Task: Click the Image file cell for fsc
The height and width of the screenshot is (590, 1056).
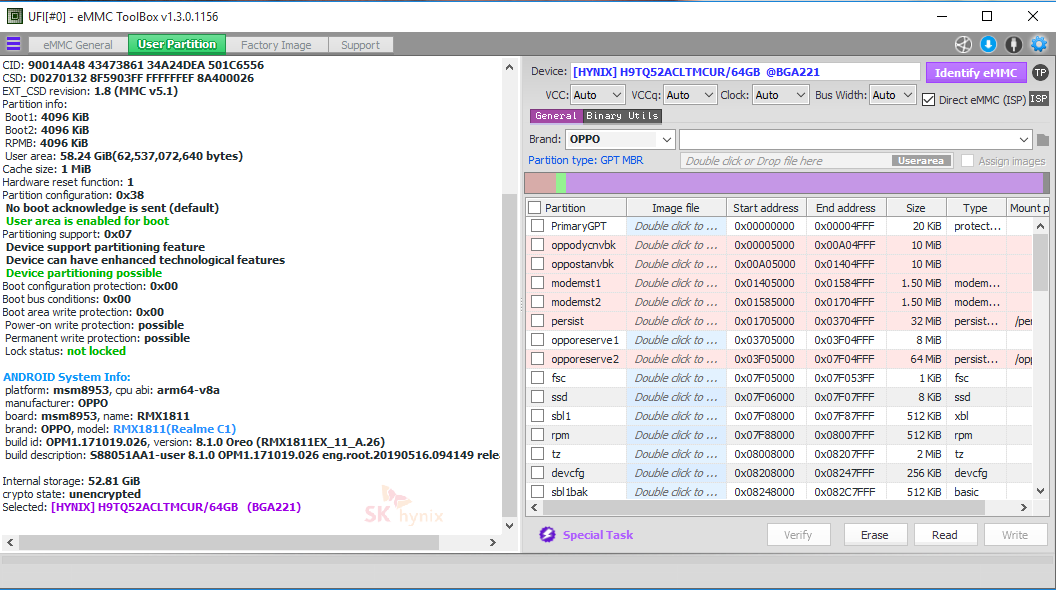Action: [x=676, y=379]
